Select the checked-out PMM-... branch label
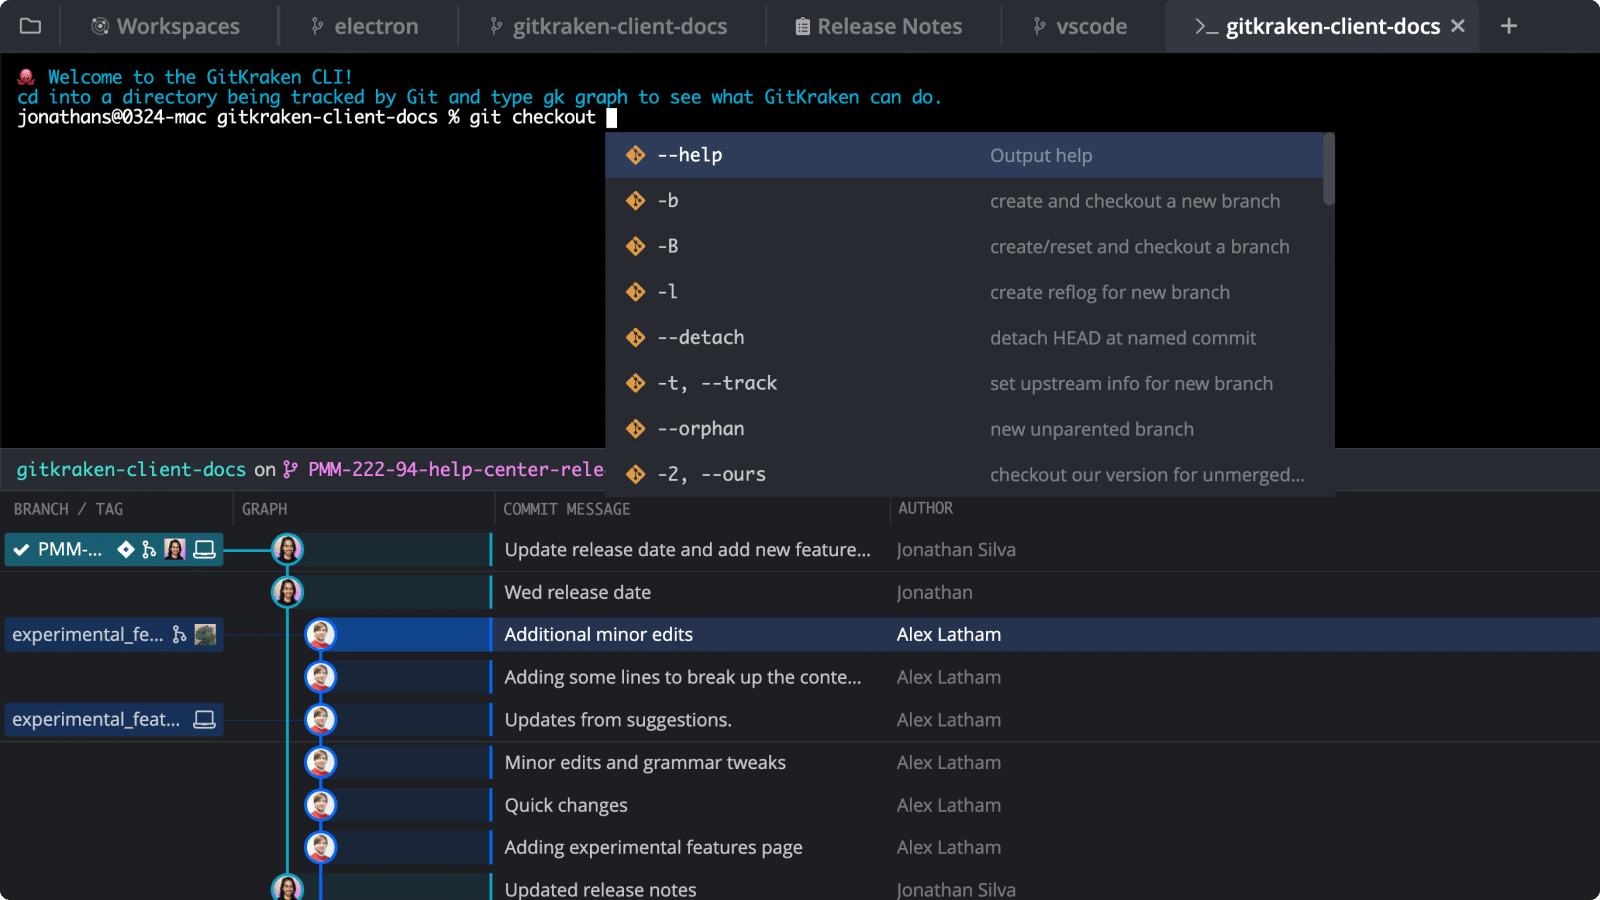Screen dimensions: 1600x900 (114, 549)
